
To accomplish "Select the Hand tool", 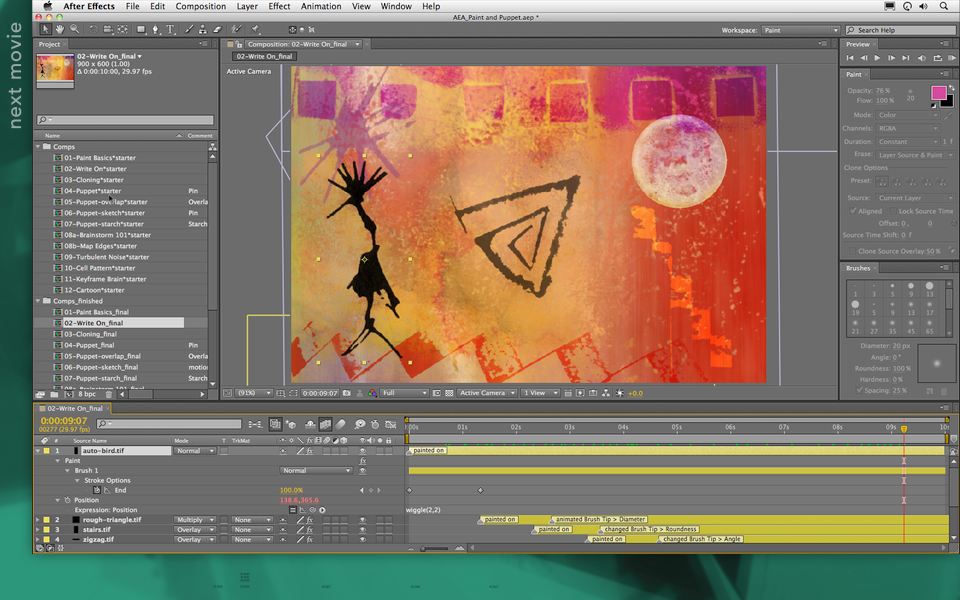I will point(60,29).
